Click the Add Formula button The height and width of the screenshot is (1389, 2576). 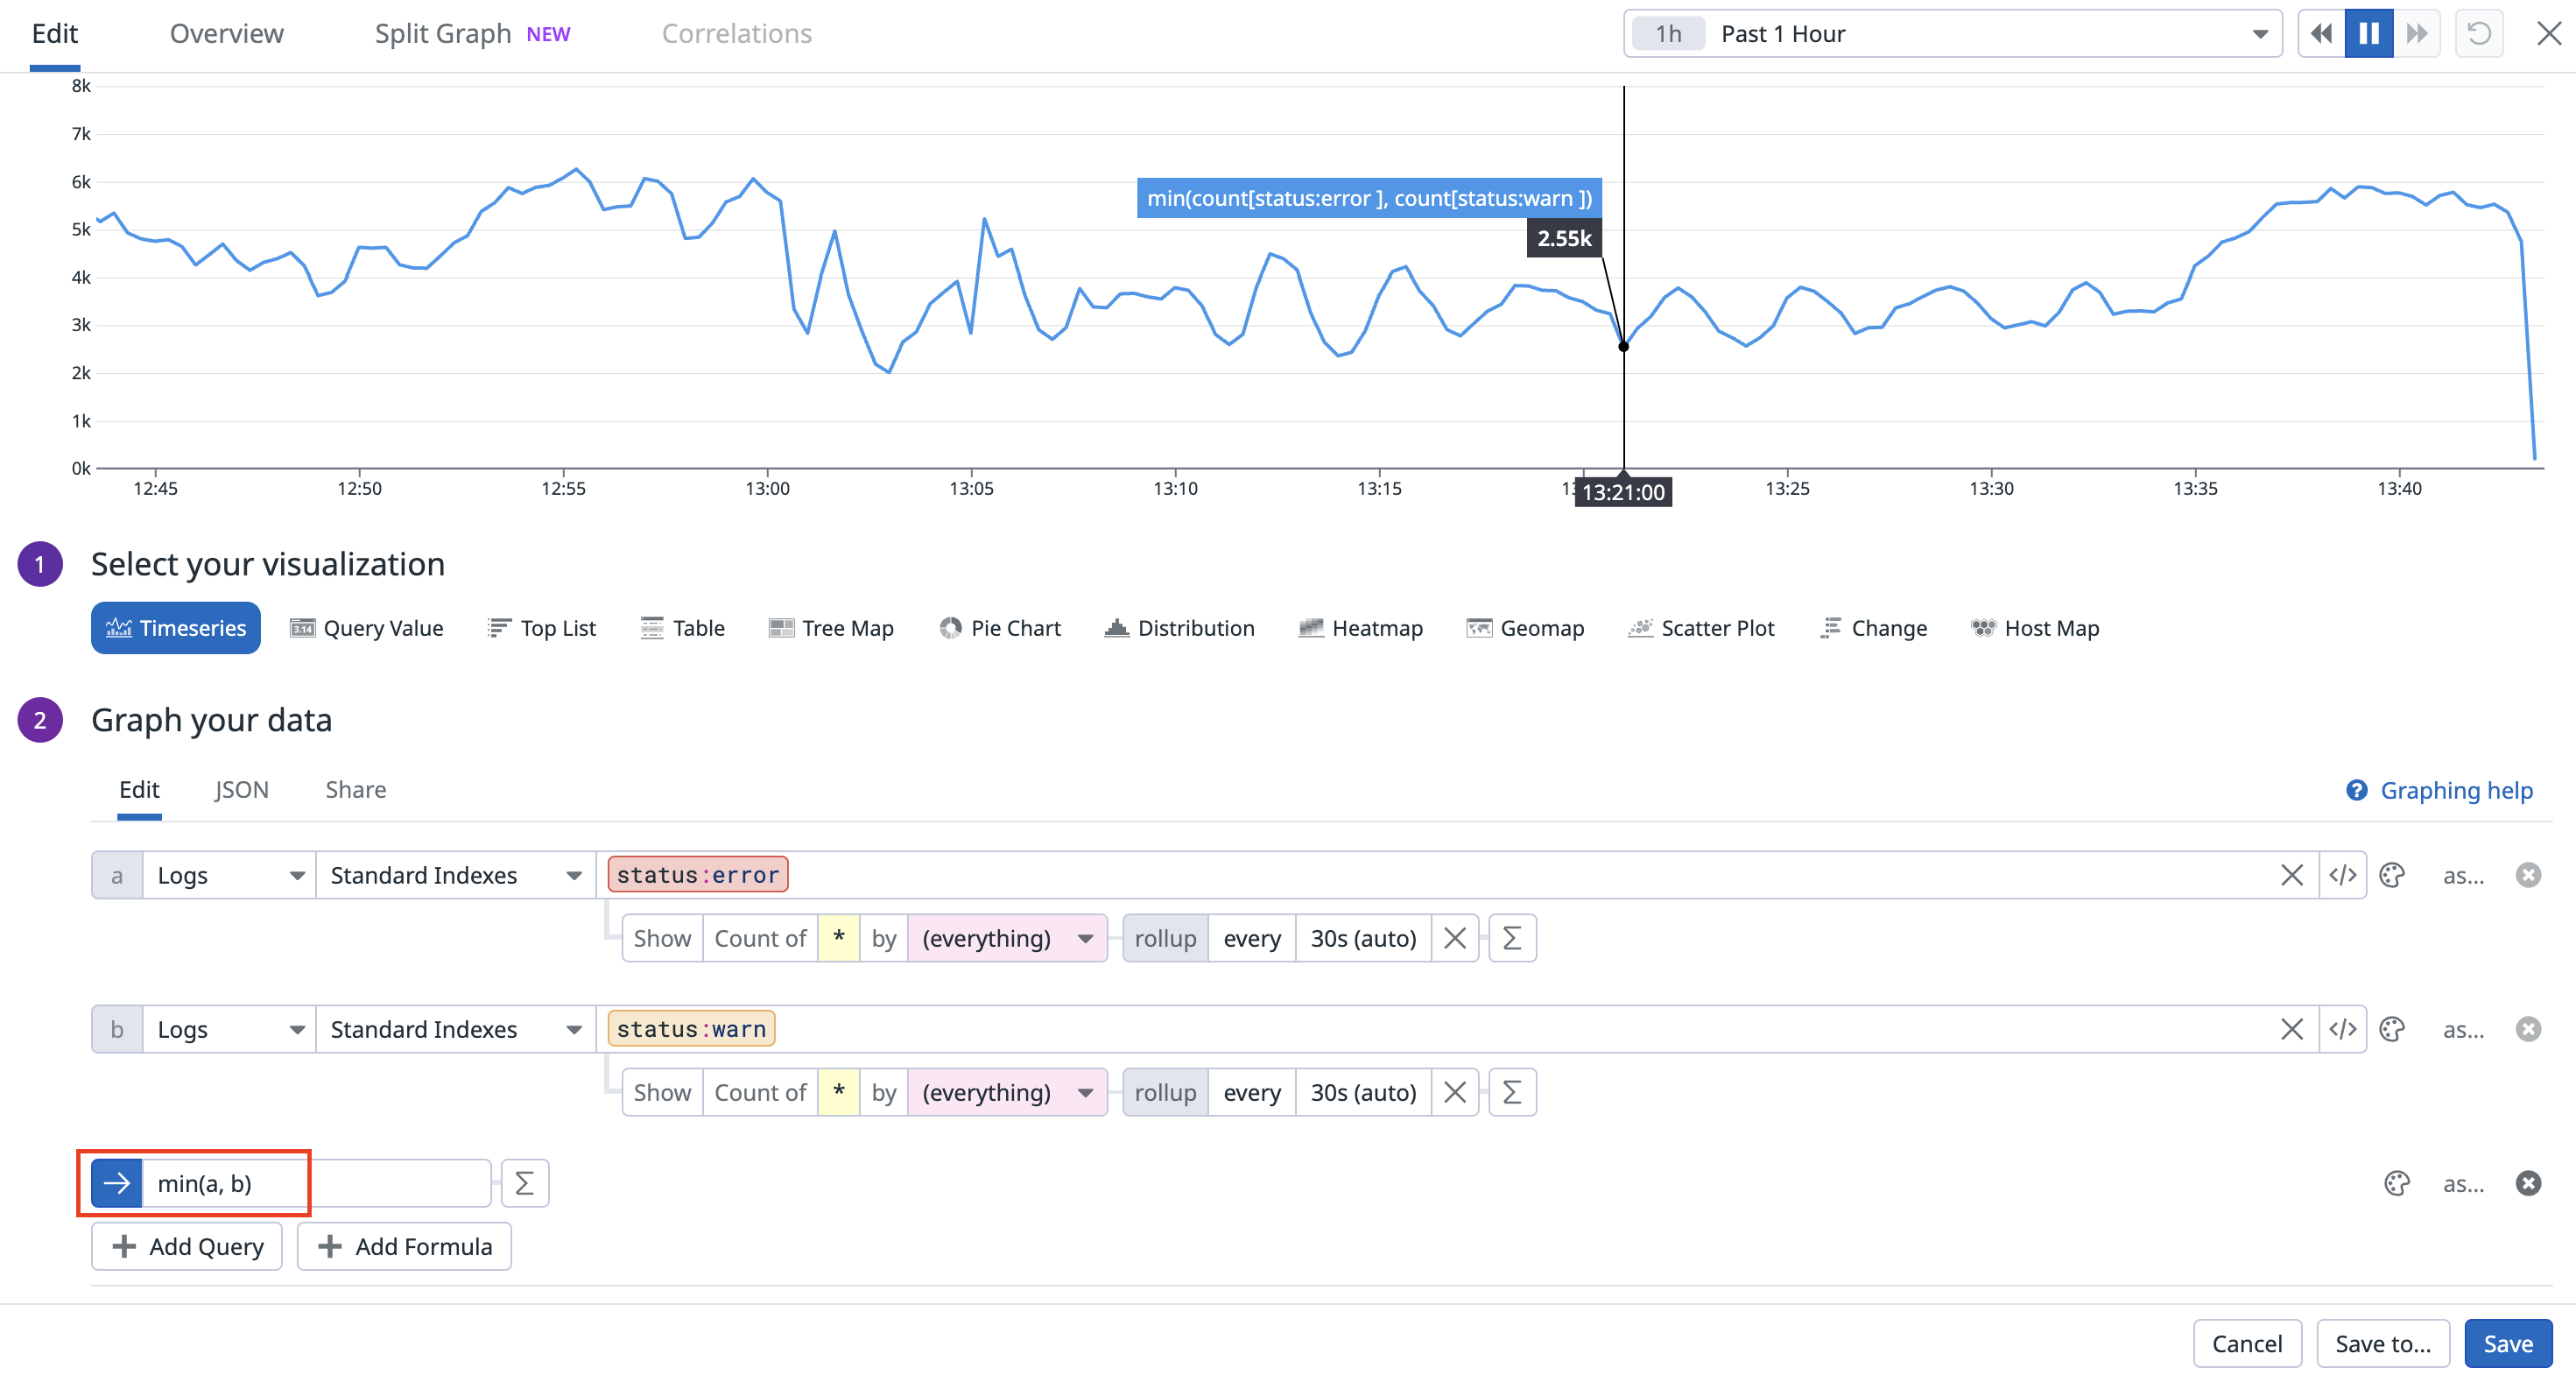click(404, 1246)
